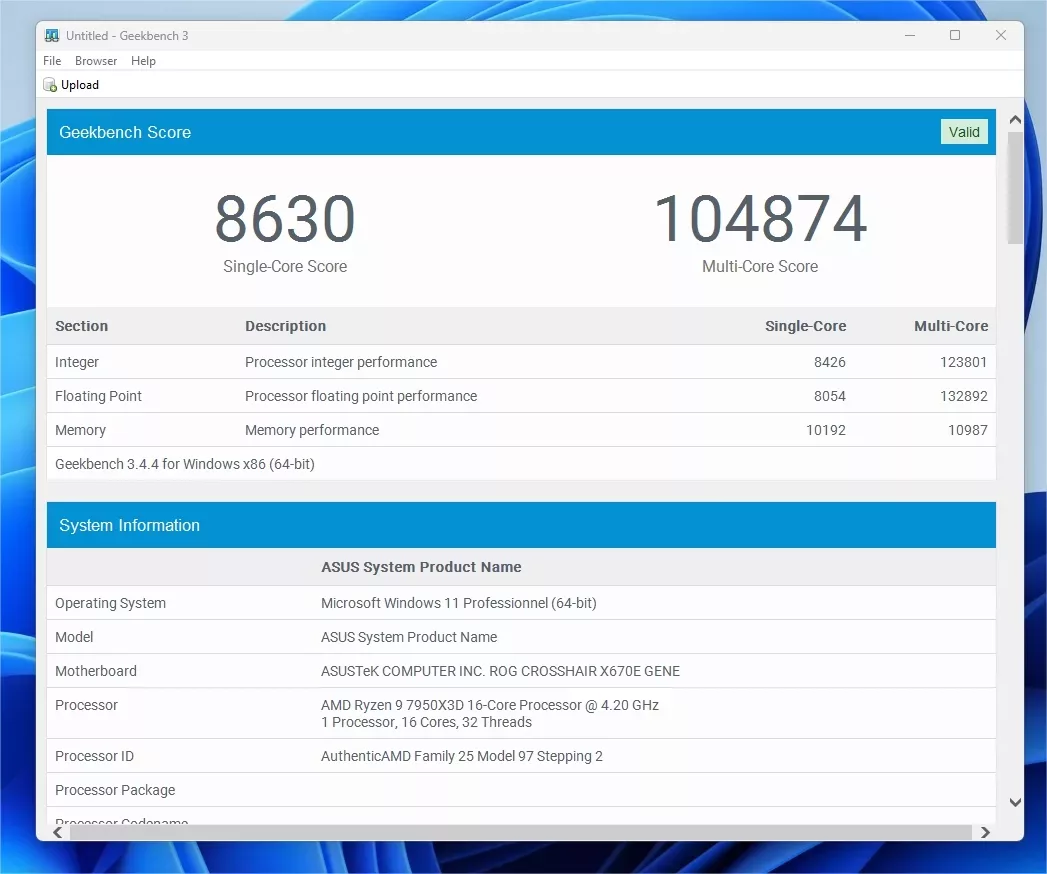
Task: Click the vertical scrollbar up arrow
Action: coord(1015,120)
